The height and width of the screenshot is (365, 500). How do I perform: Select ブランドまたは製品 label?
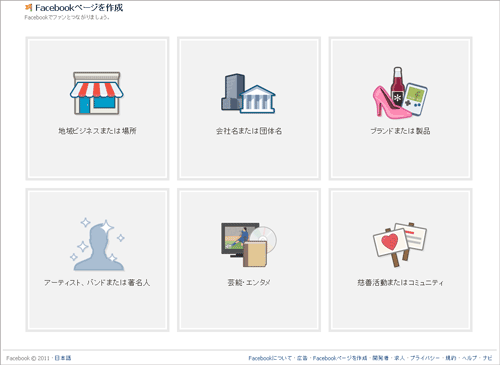pos(400,131)
